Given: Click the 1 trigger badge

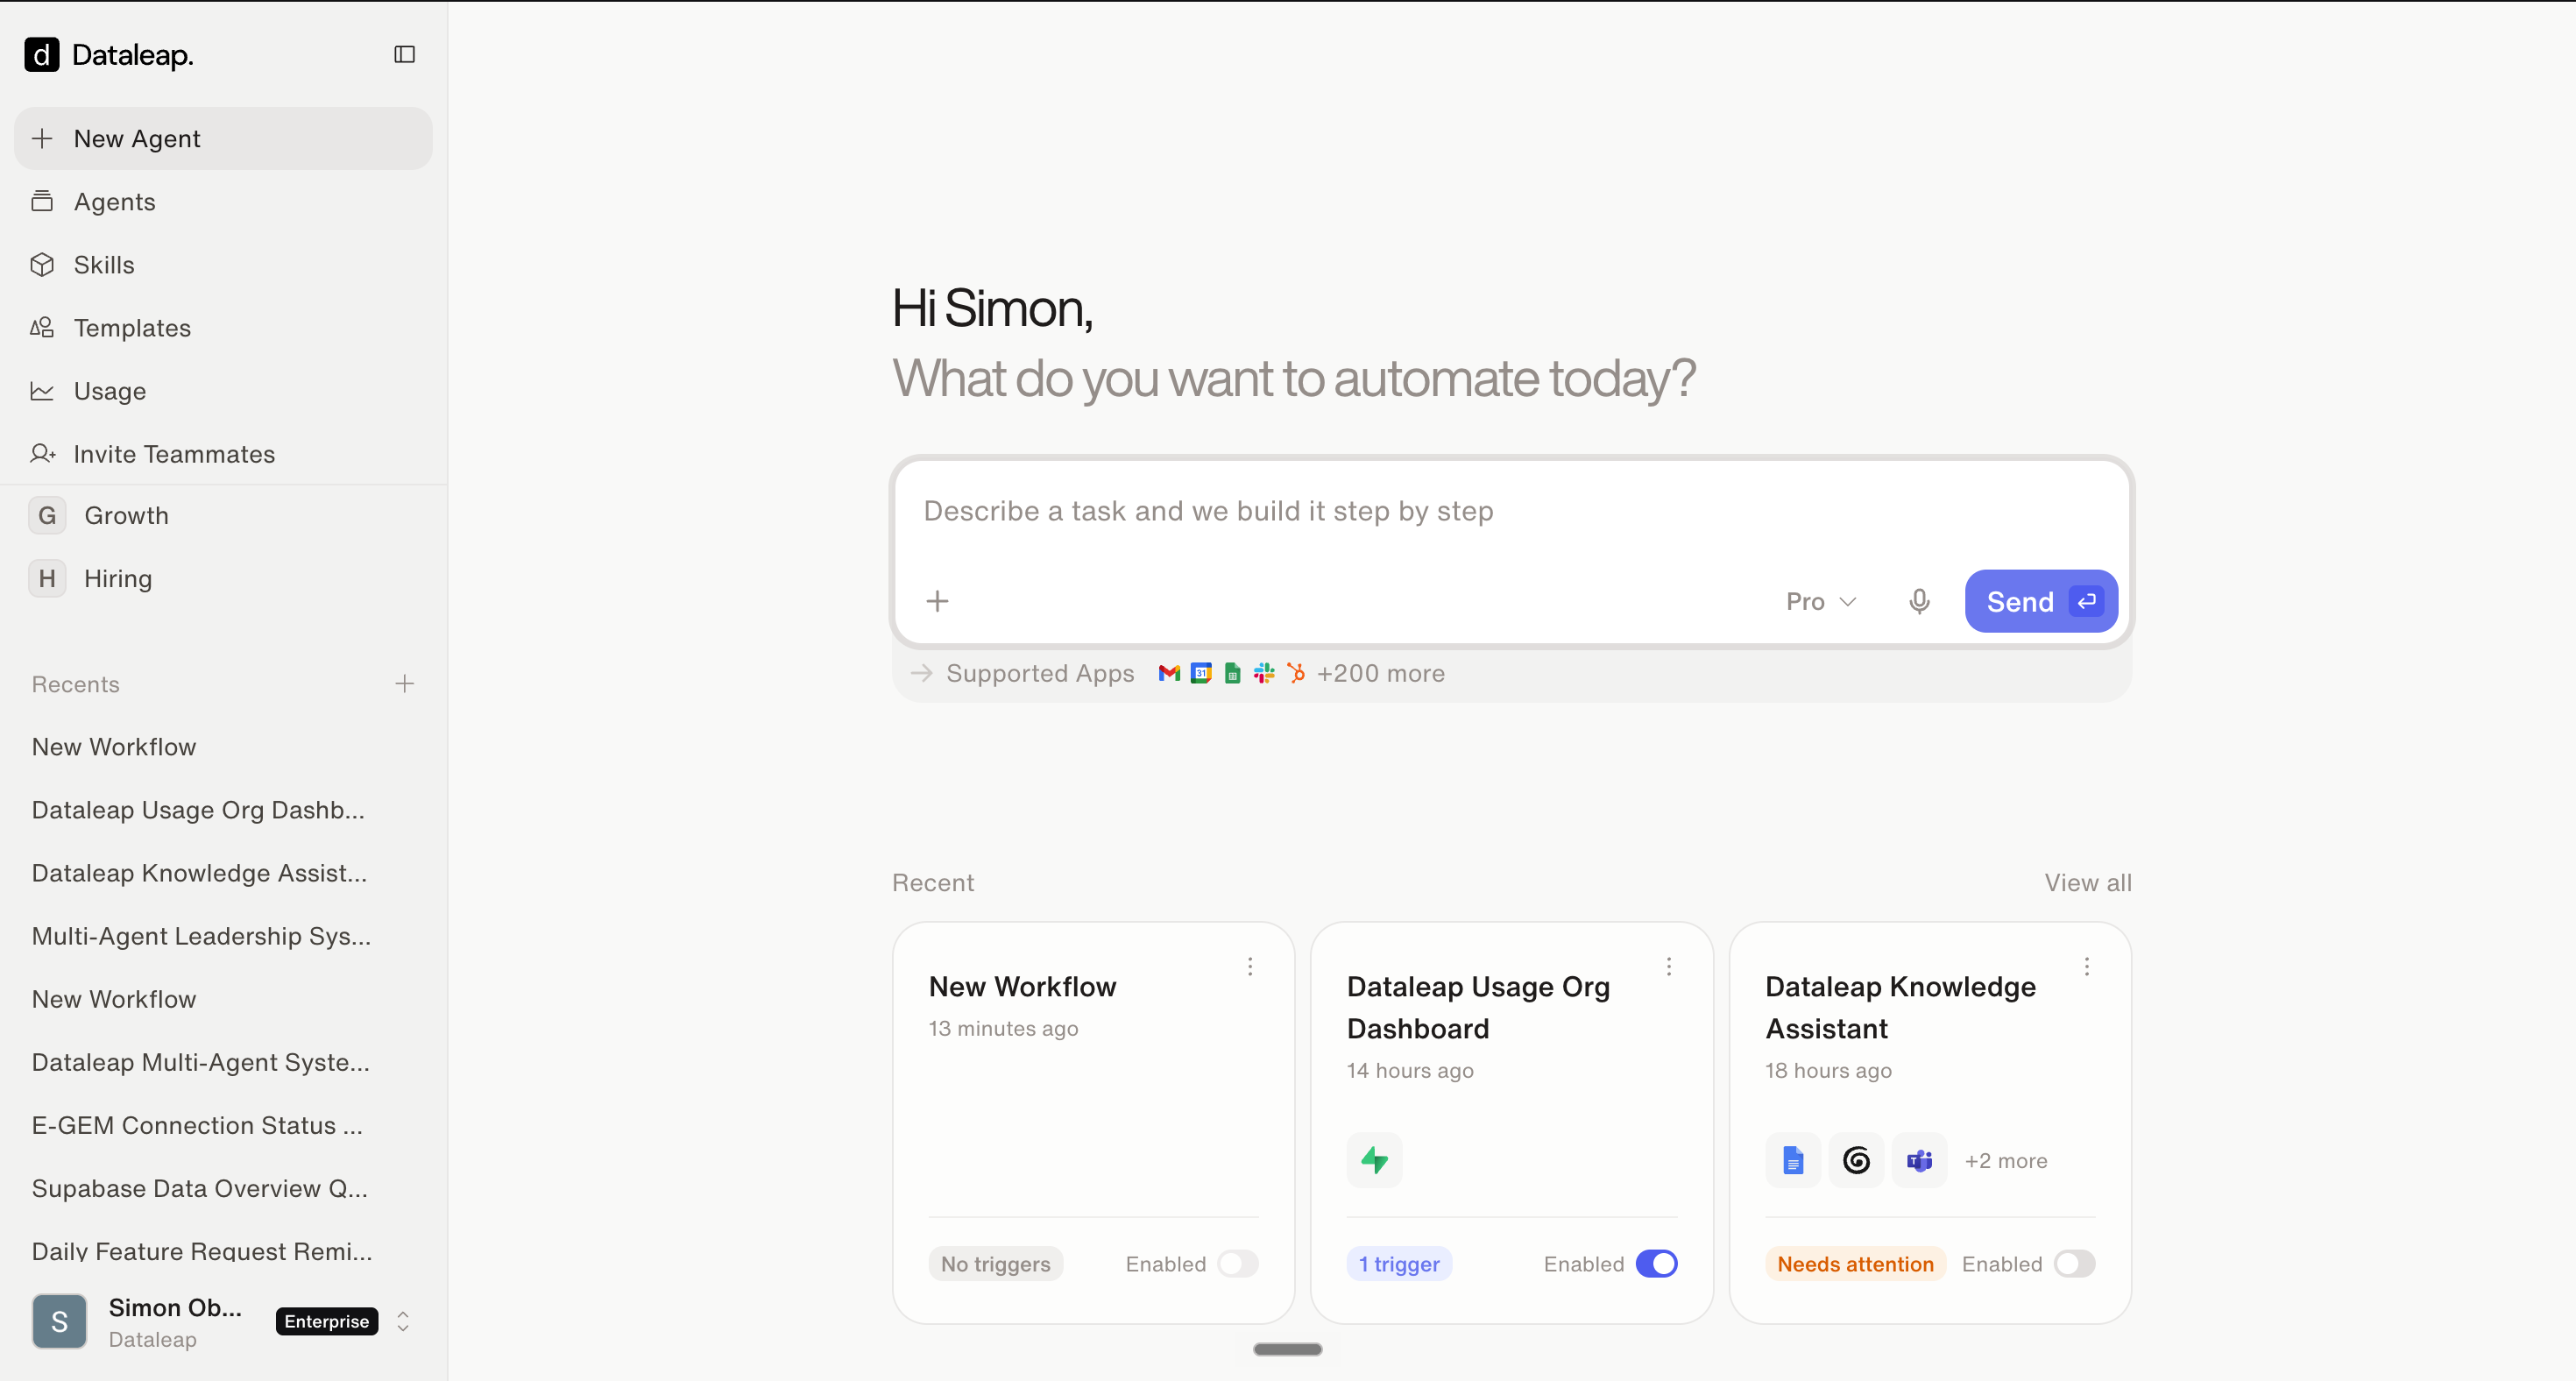Looking at the screenshot, I should [1399, 1263].
